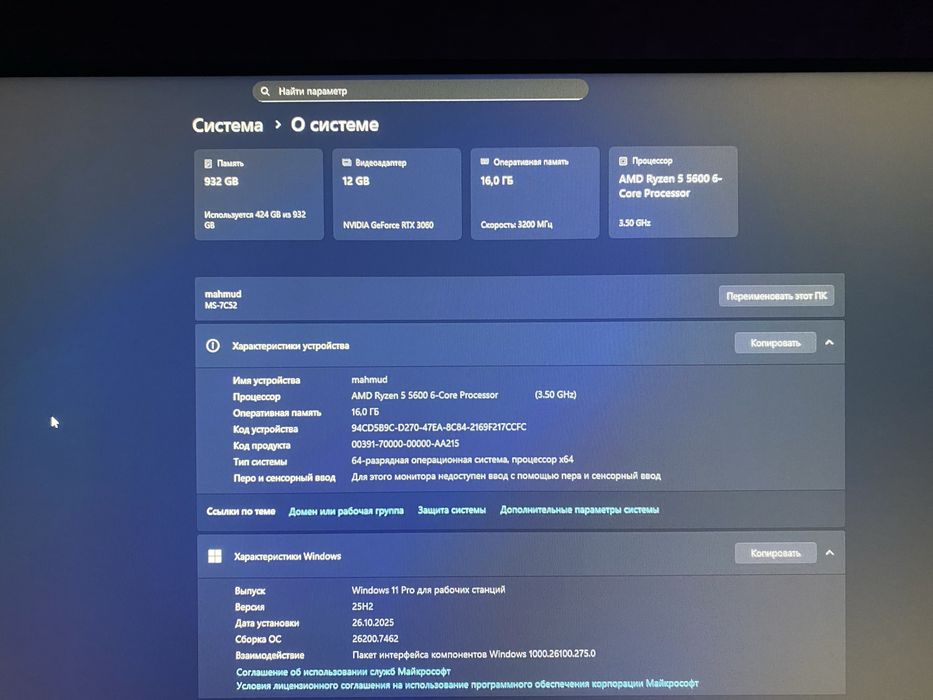Click the RAM icon on the Оперативная память card
This screenshot has height=700, width=933.
485,161
